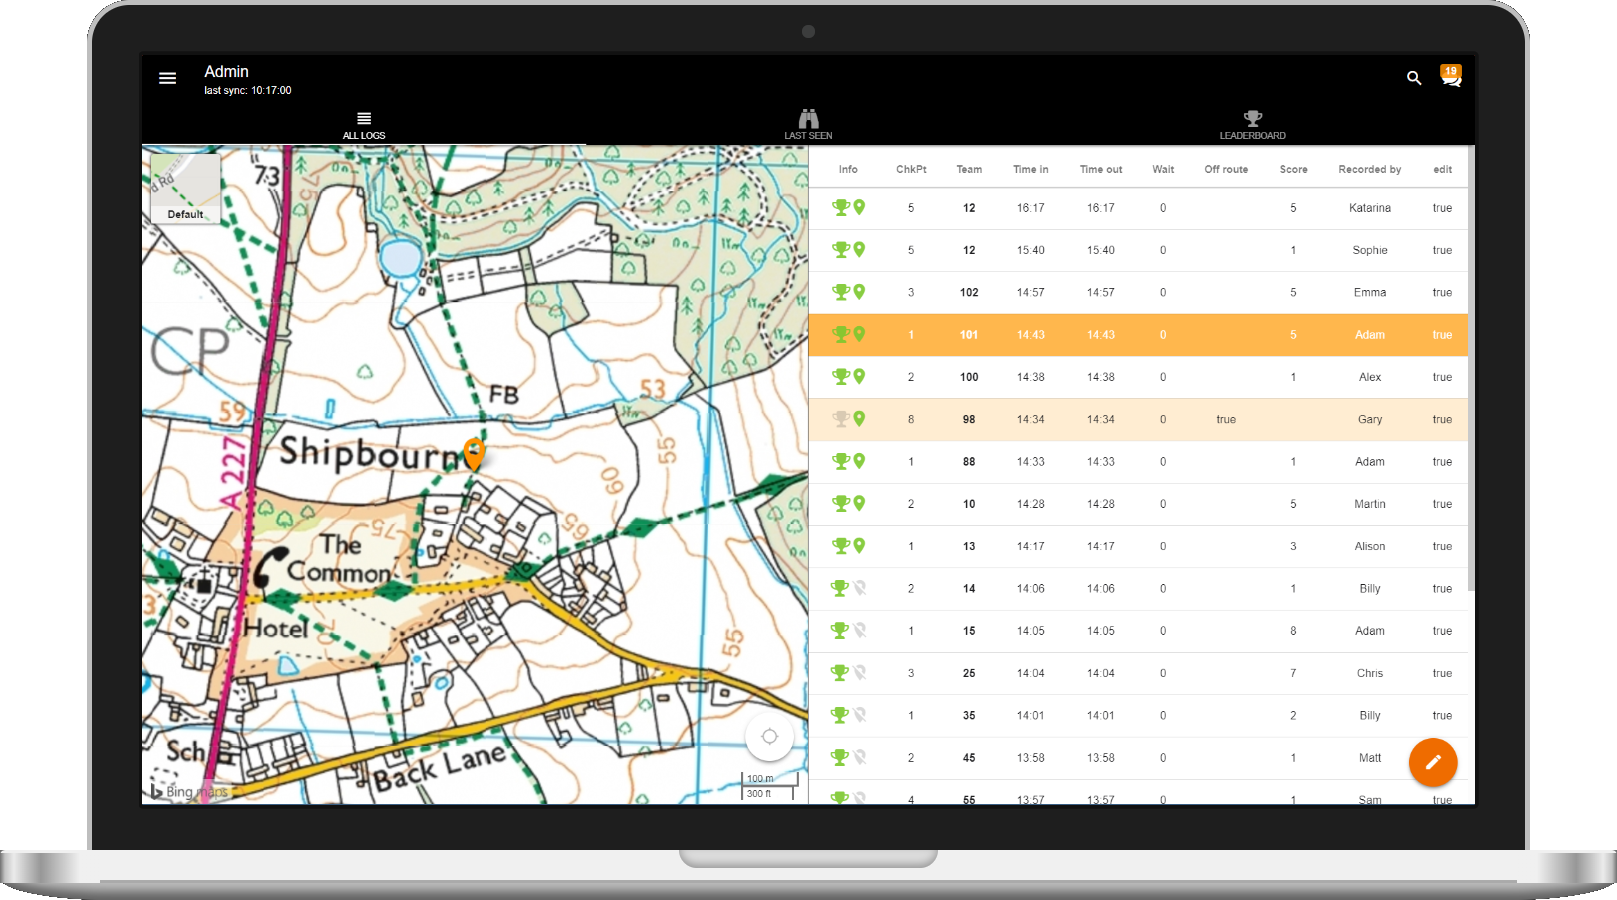
Task: Sort table by Score column header
Action: coord(1293,169)
